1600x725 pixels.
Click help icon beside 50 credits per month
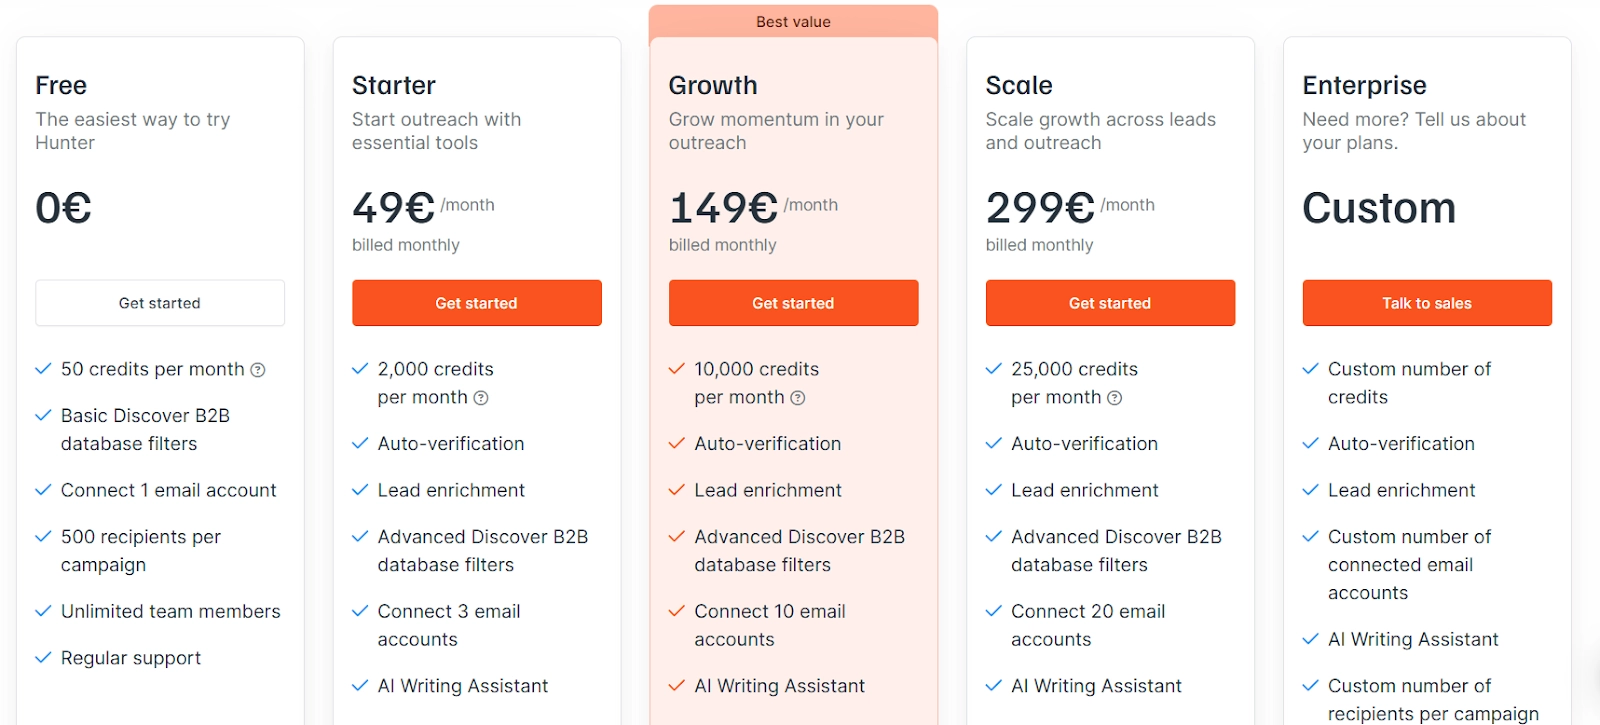pos(258,370)
